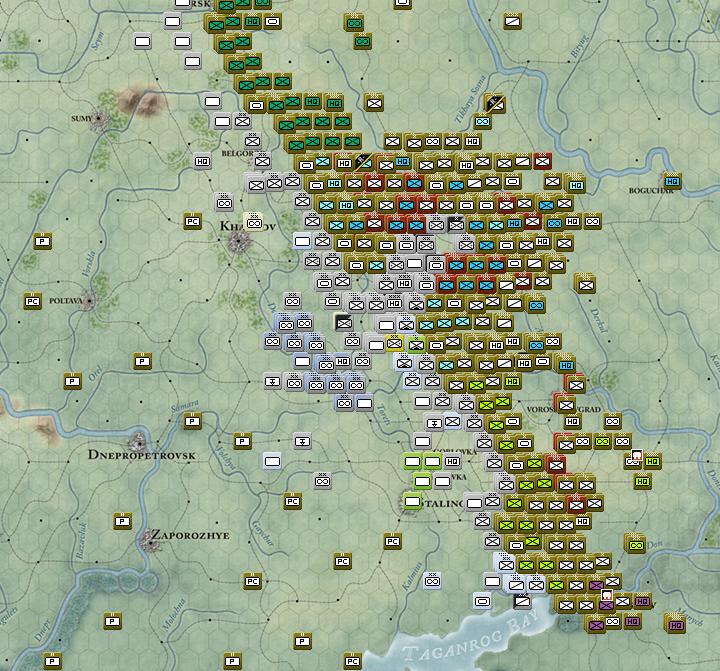720x671 pixels.
Task: Click the PC counter west of Poltava
Action: tap(32, 301)
